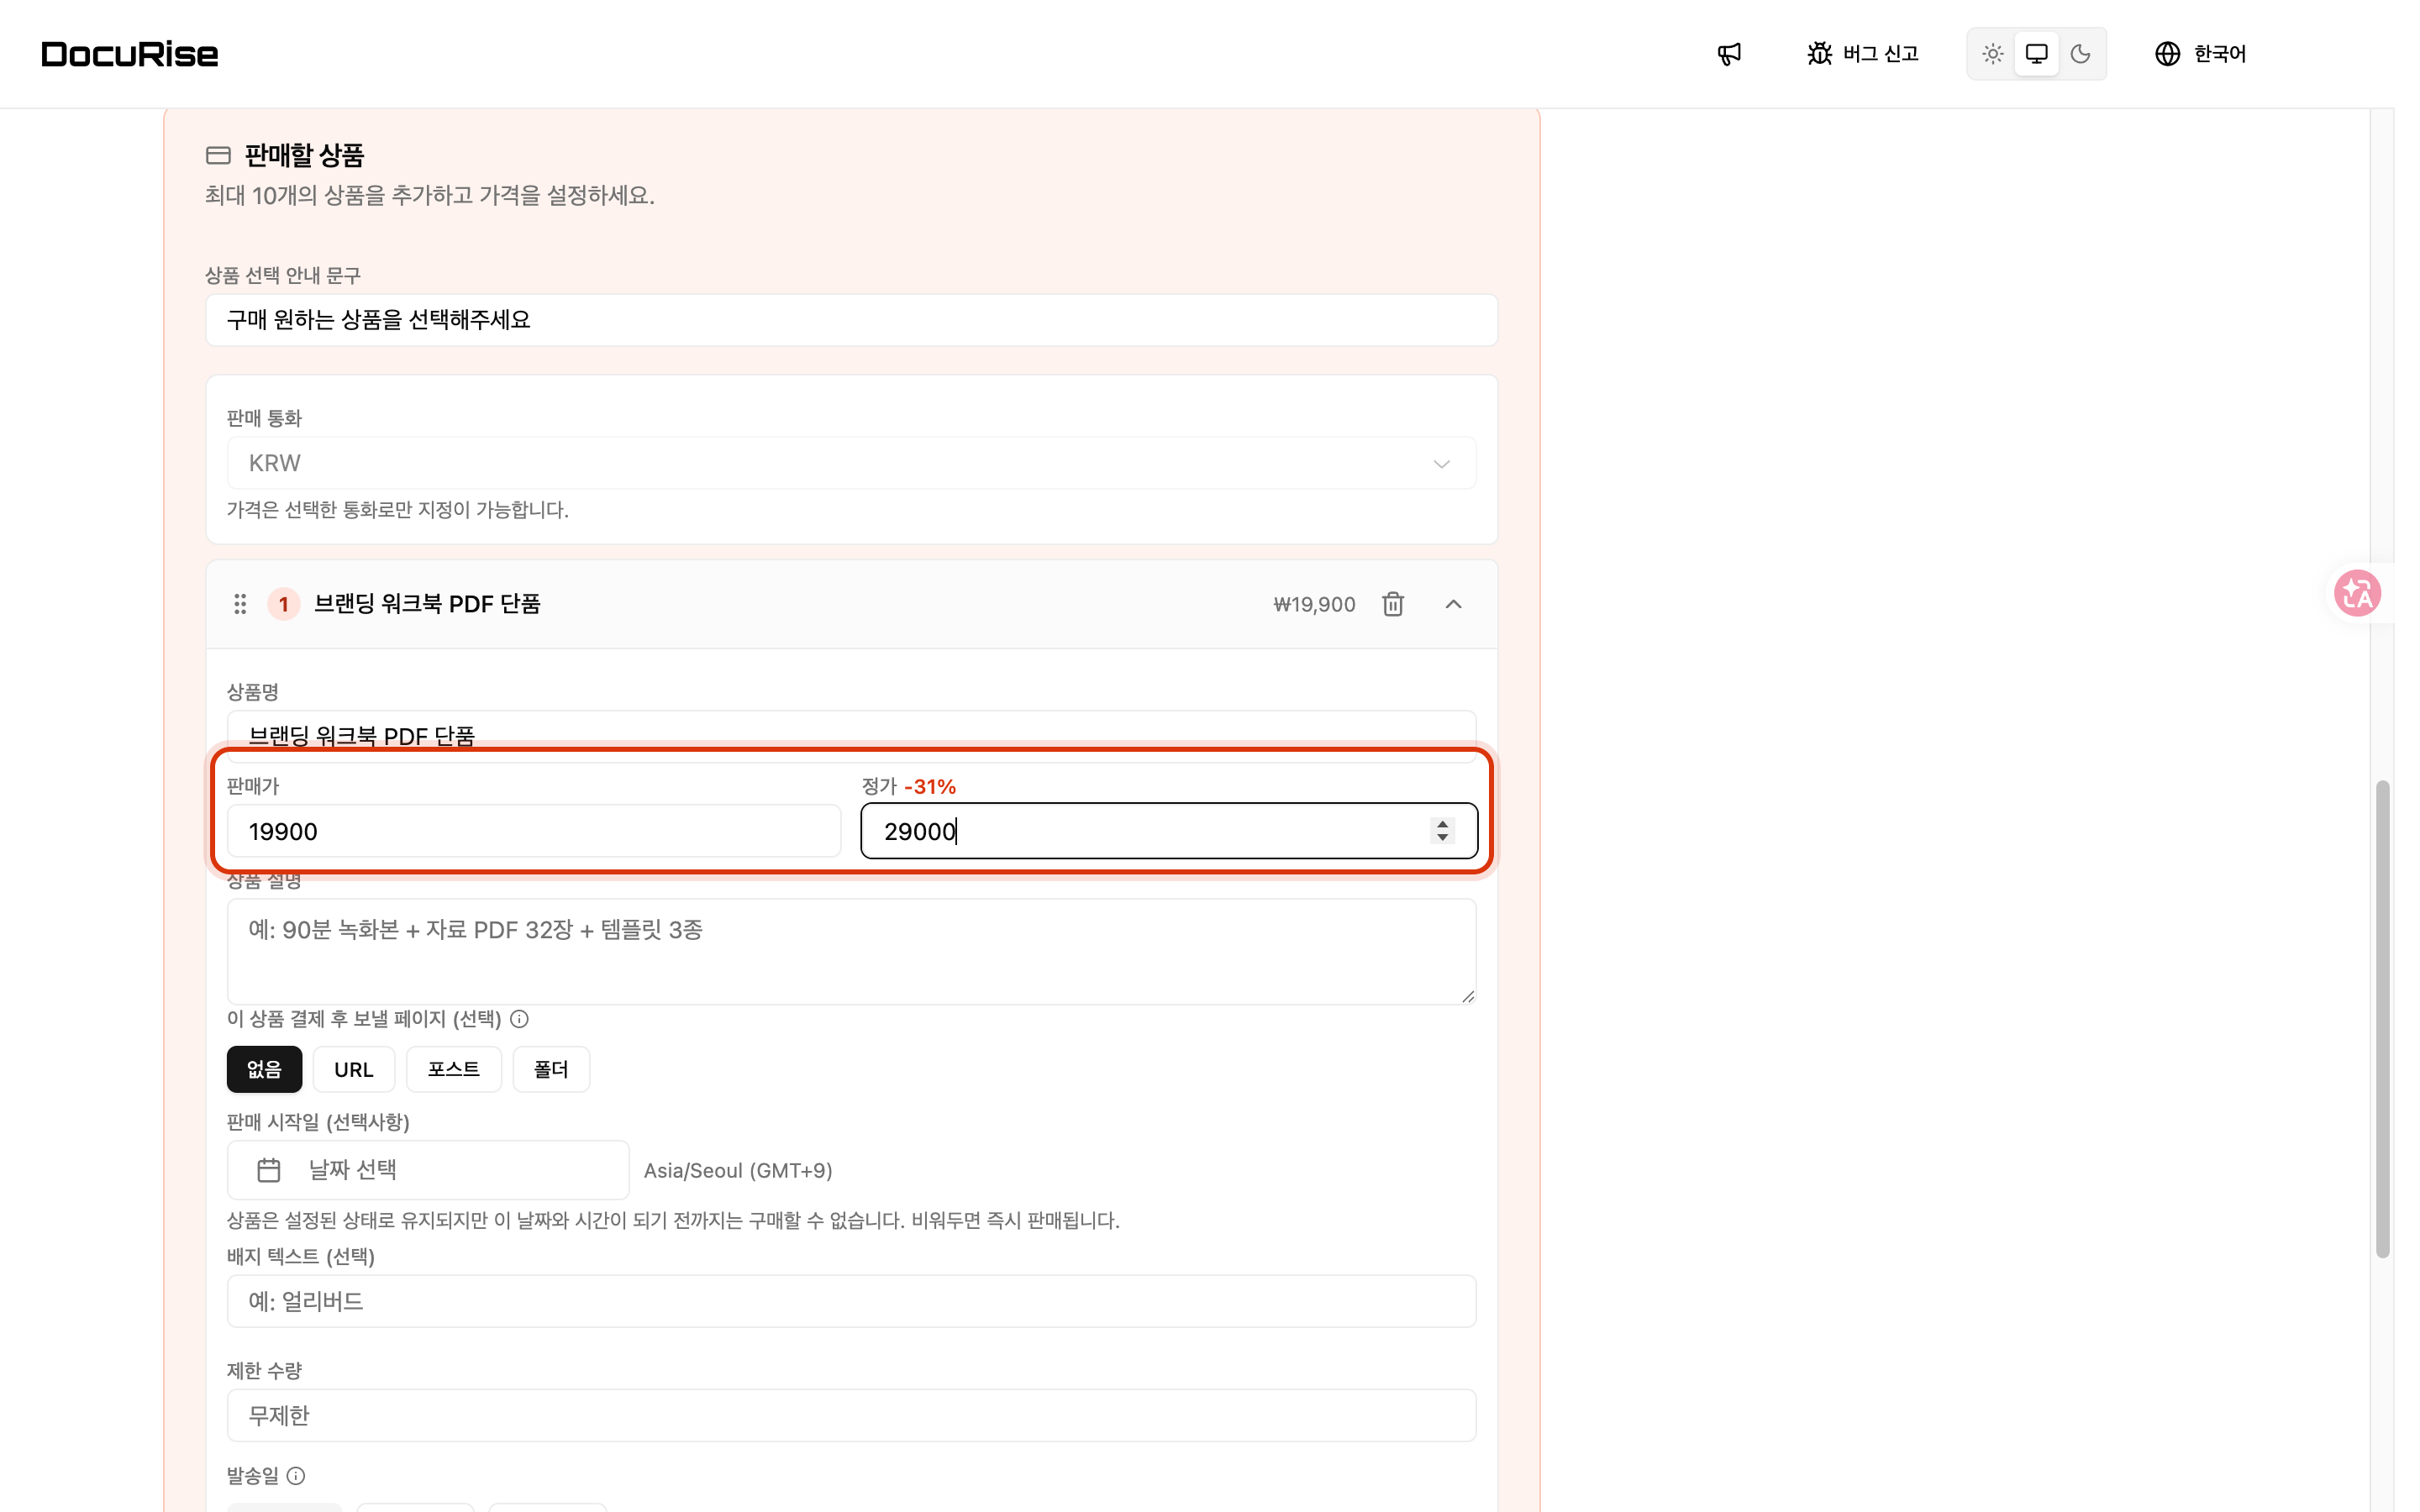Edit the 상품 선택 안내 문구 field
The height and width of the screenshot is (1512, 2420).
[x=851, y=320]
